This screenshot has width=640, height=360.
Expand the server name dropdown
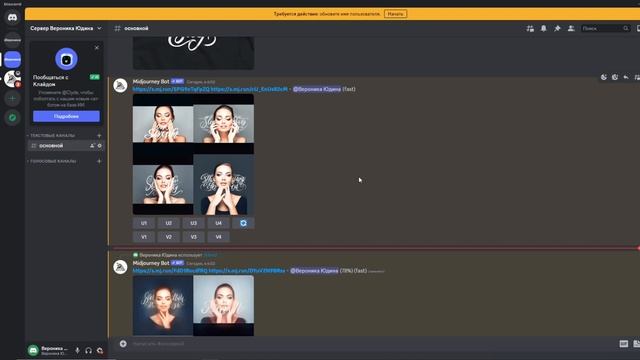[x=99, y=29]
